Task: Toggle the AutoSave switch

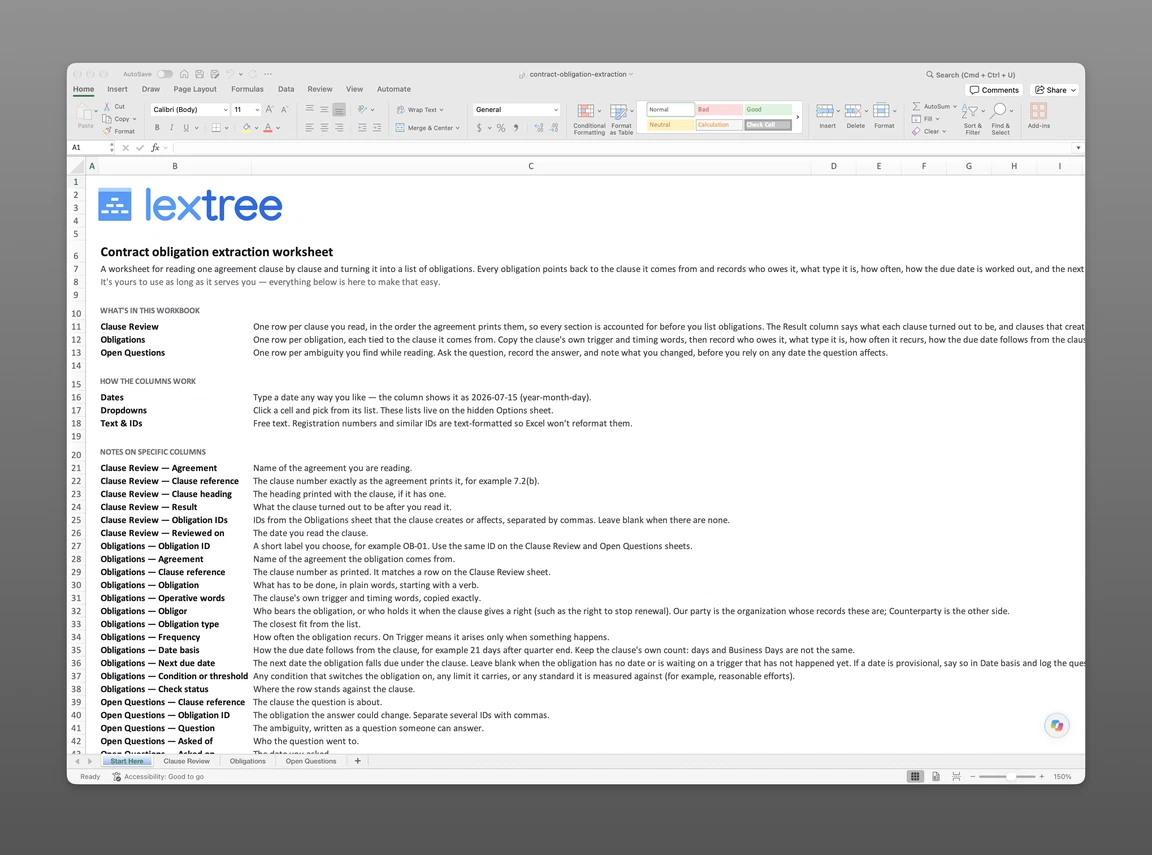Action: pyautogui.click(x=165, y=74)
